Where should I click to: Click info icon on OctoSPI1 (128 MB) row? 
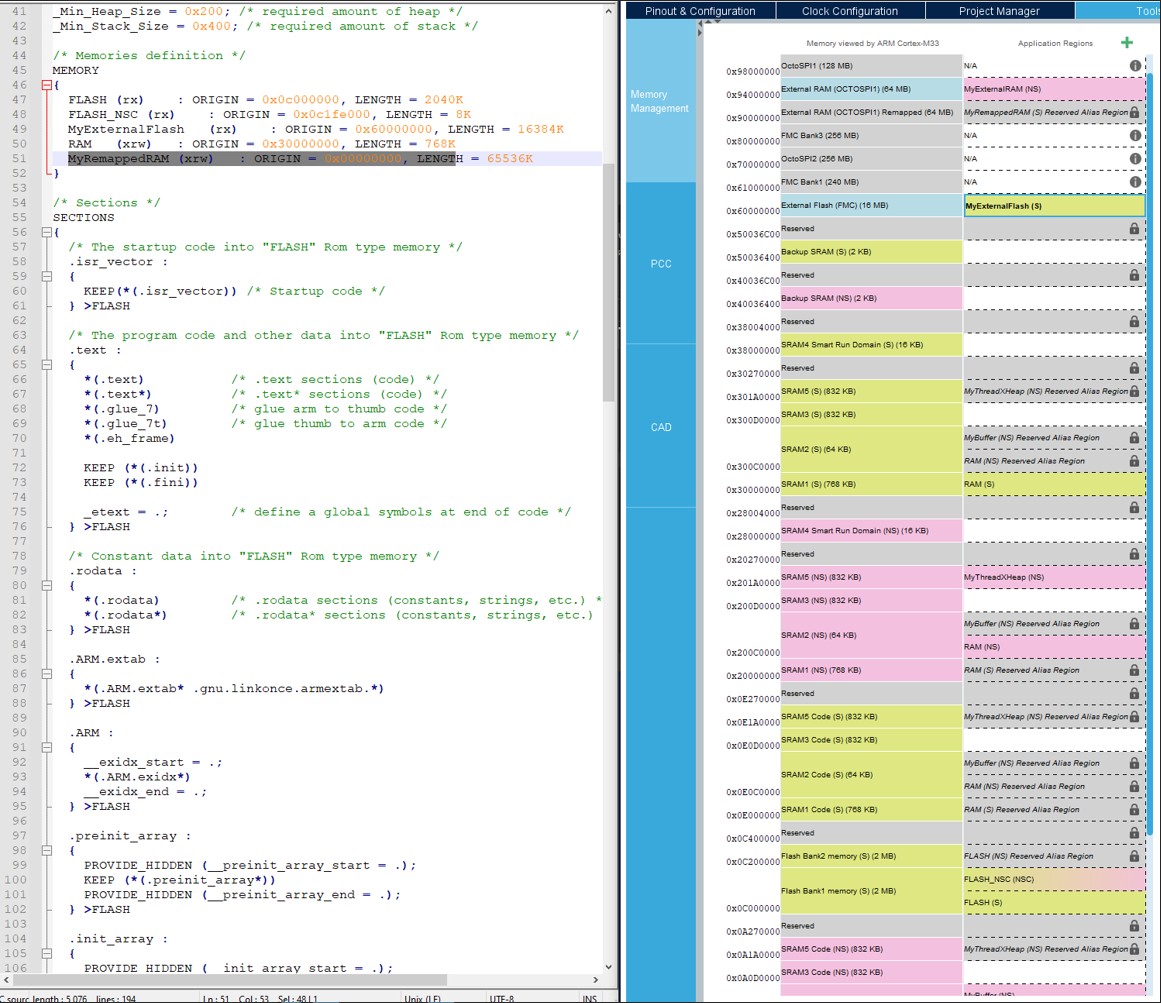click(1135, 66)
